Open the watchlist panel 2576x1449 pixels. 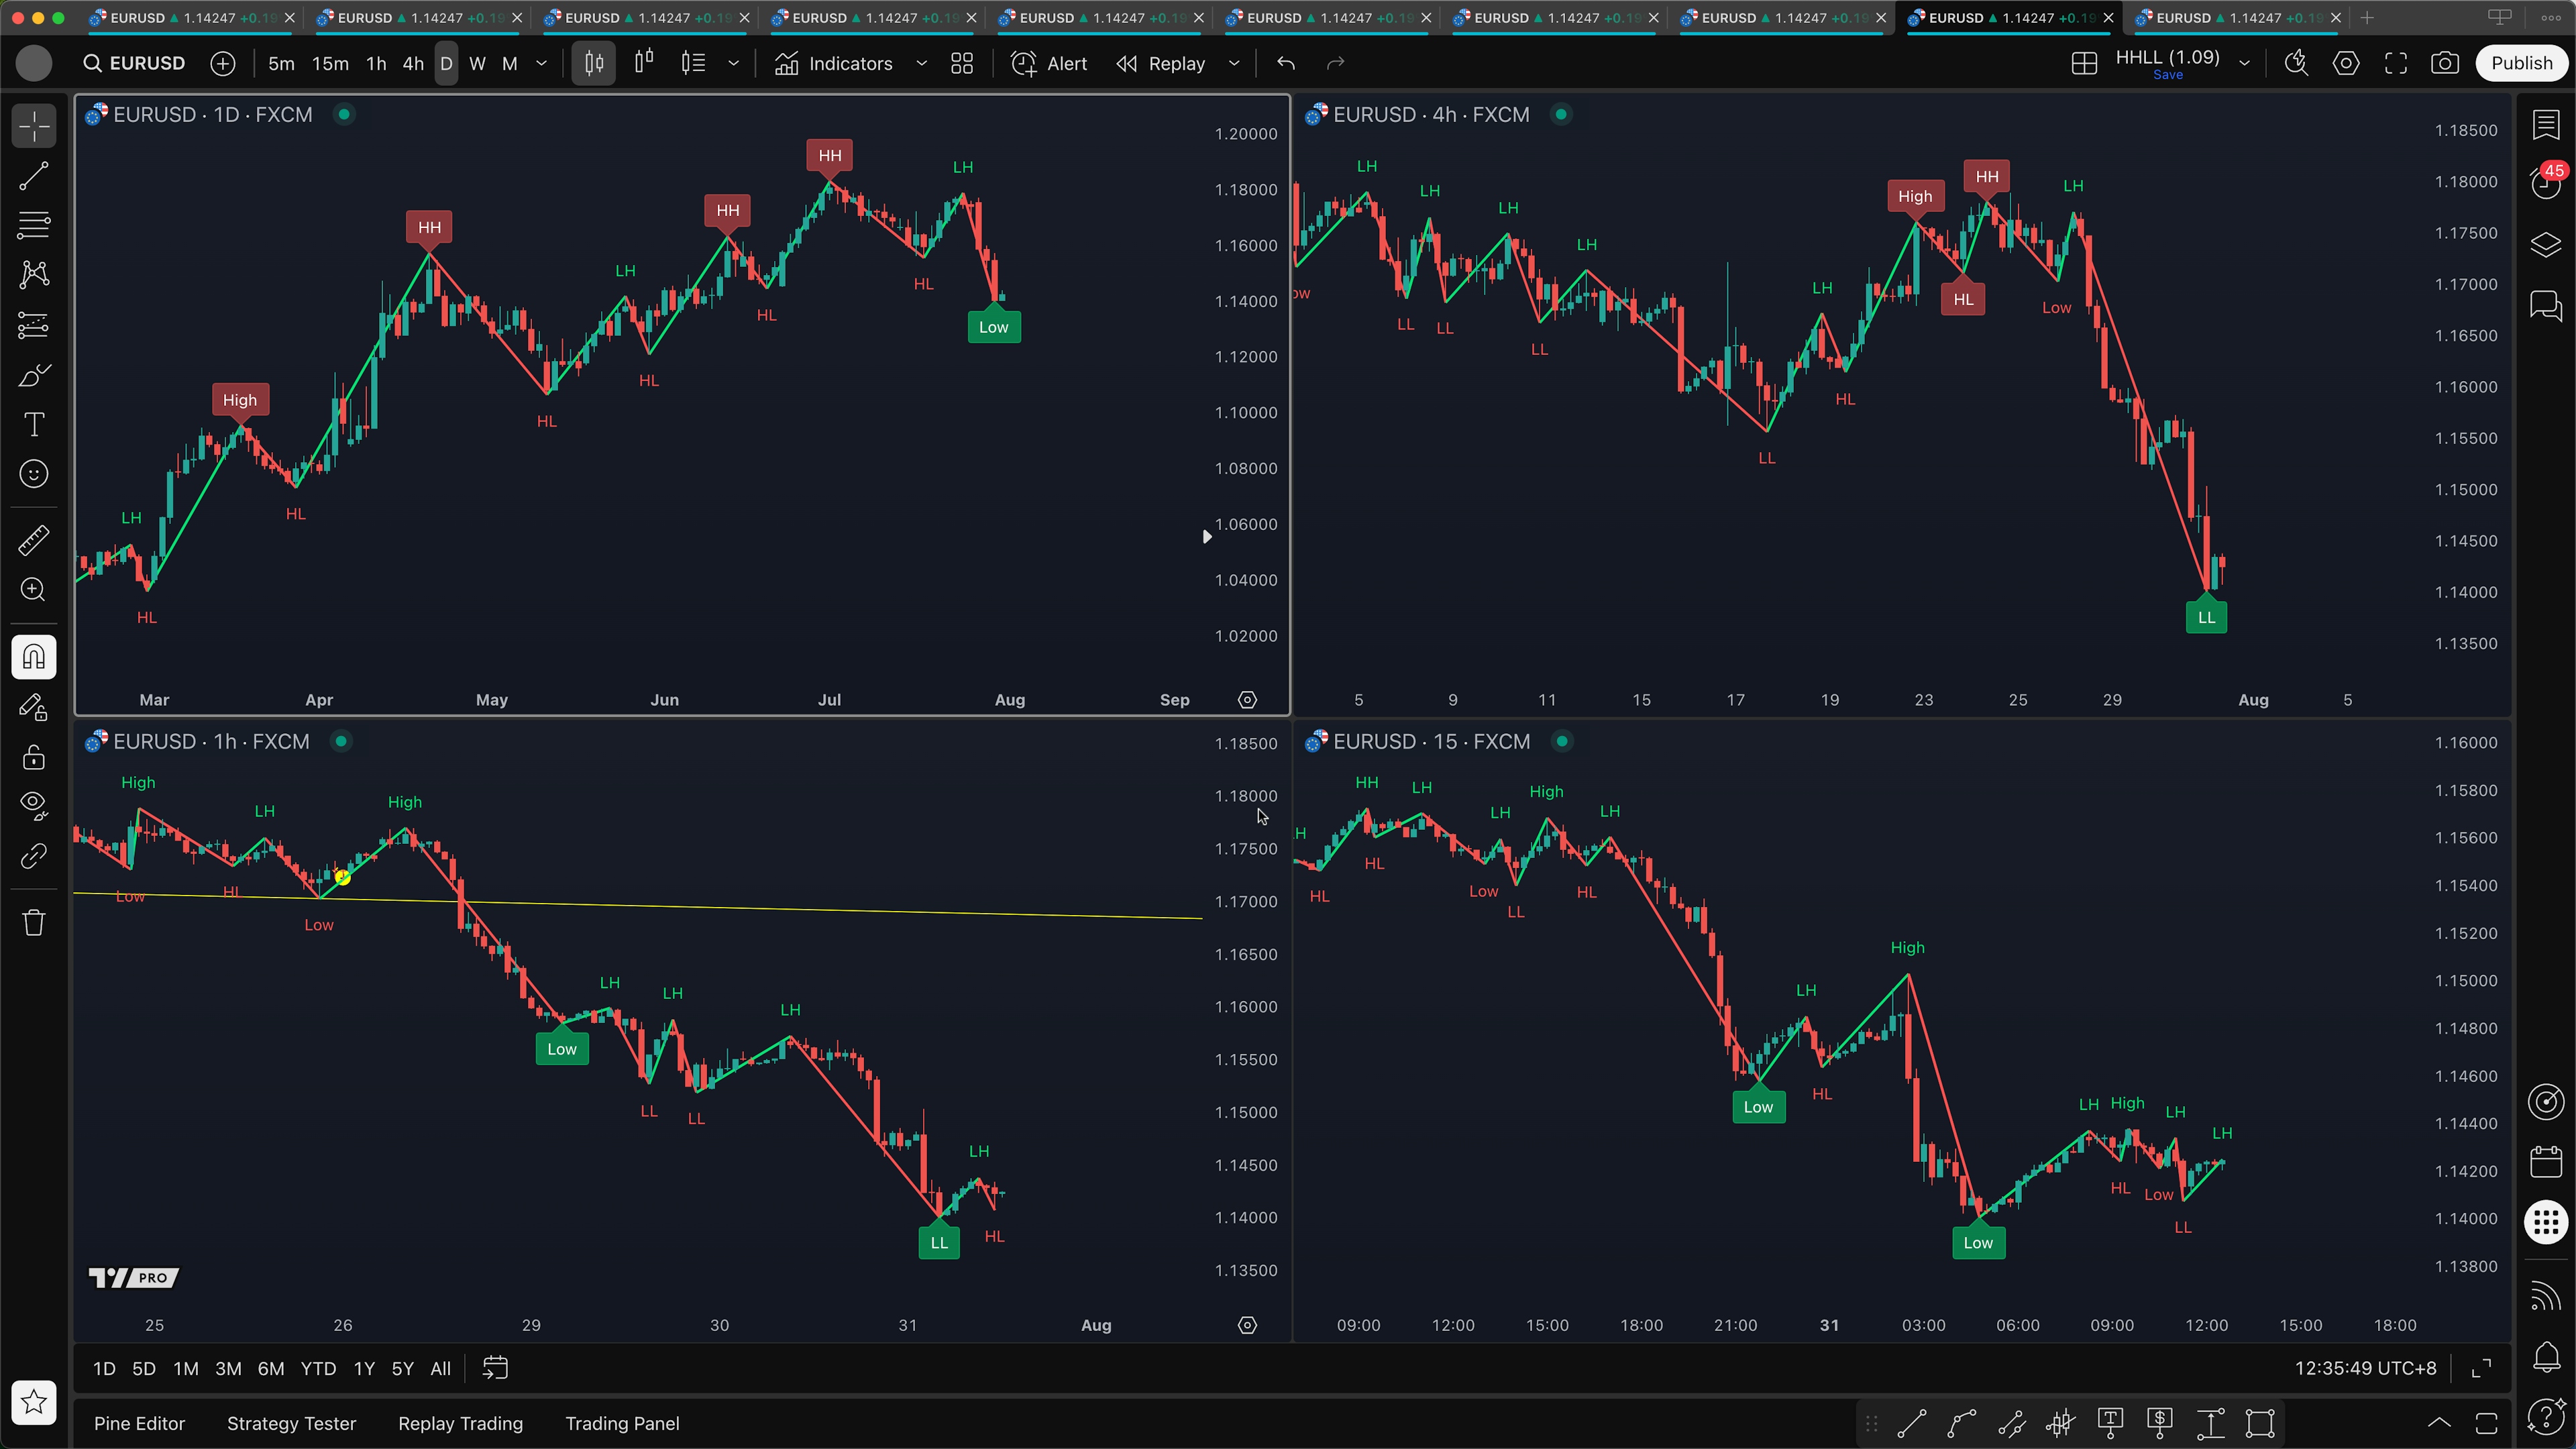coord(2546,125)
